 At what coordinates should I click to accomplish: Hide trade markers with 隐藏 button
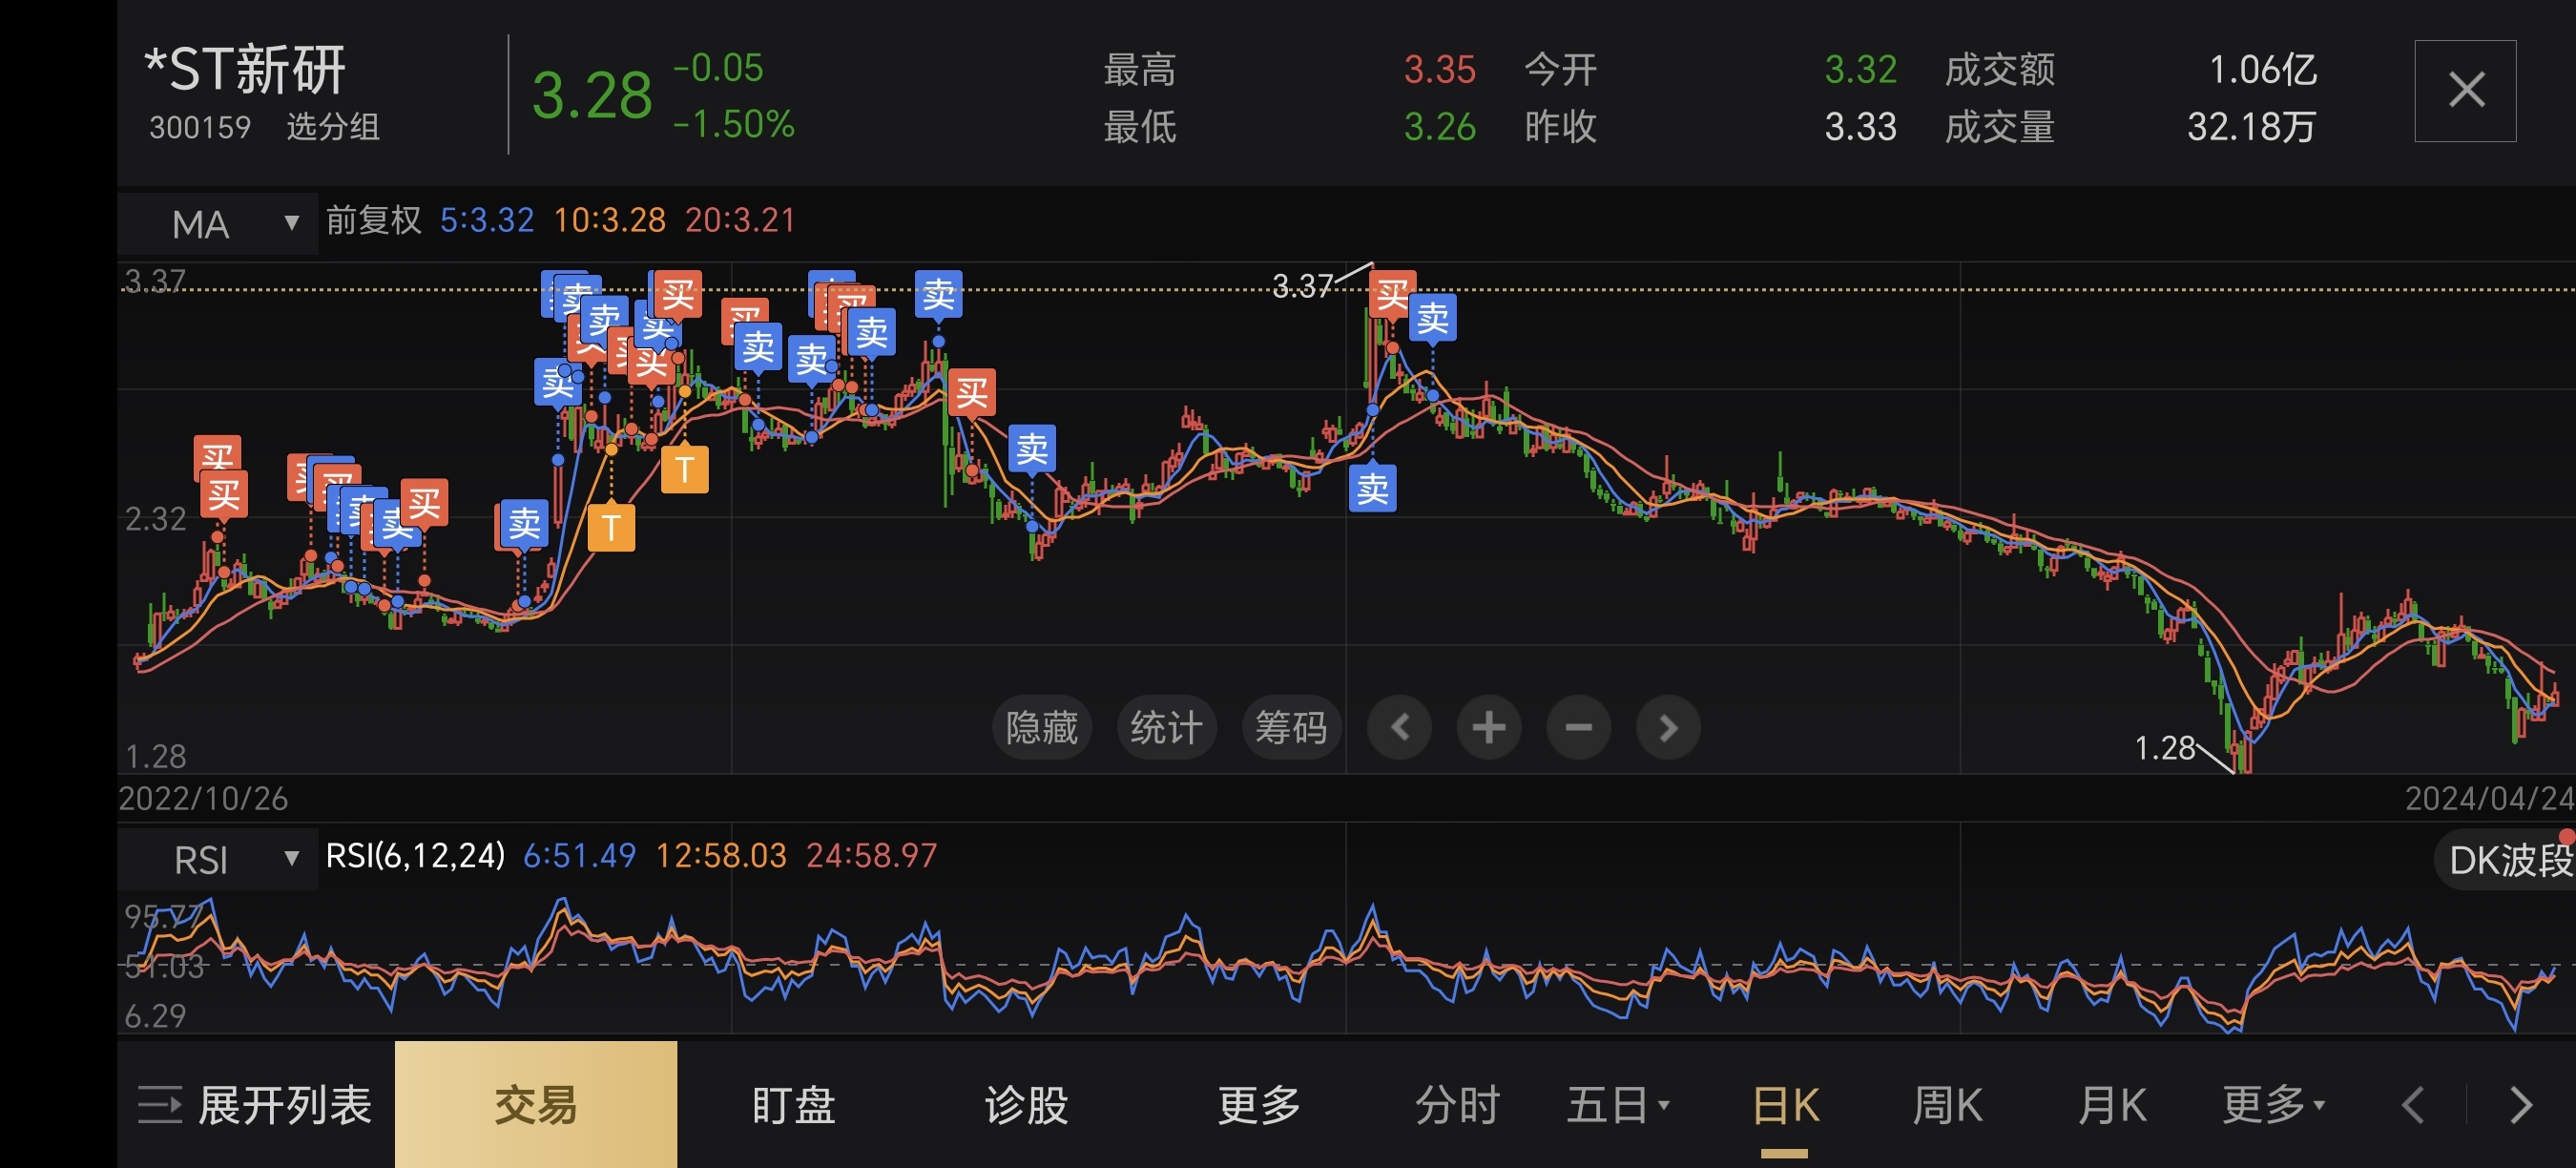1041,727
